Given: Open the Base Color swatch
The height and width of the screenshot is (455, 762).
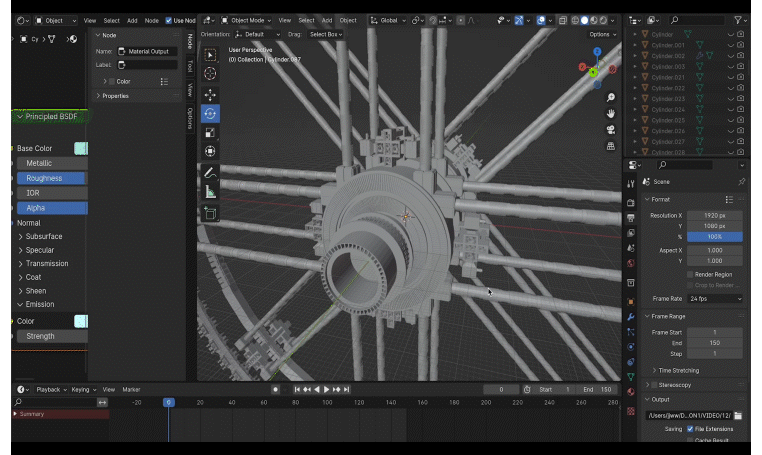Looking at the screenshot, I should coord(81,148).
